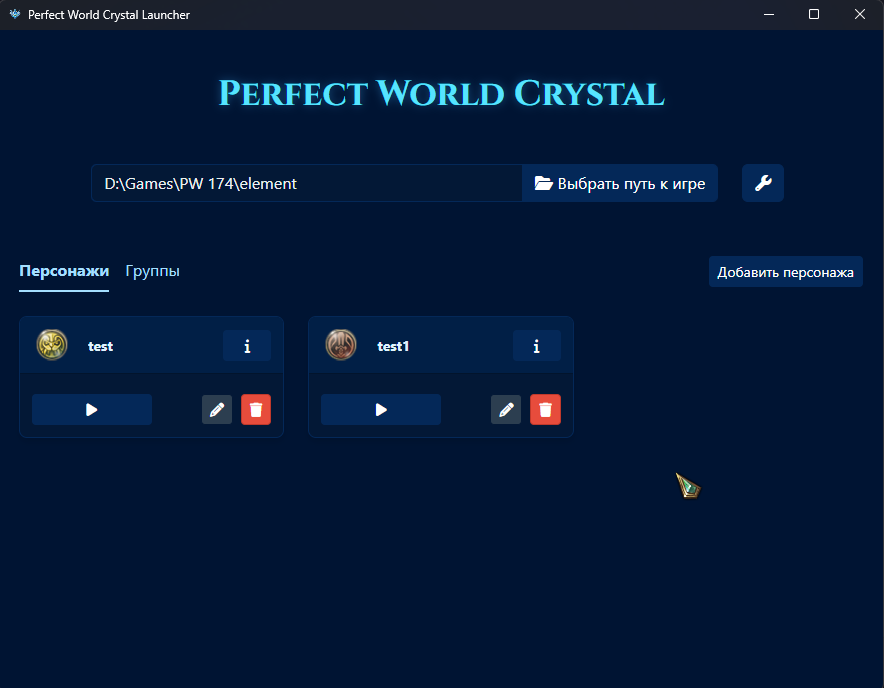Edit the test1 character with pencil icon
Viewport: 884px width, 688px height.
click(506, 409)
